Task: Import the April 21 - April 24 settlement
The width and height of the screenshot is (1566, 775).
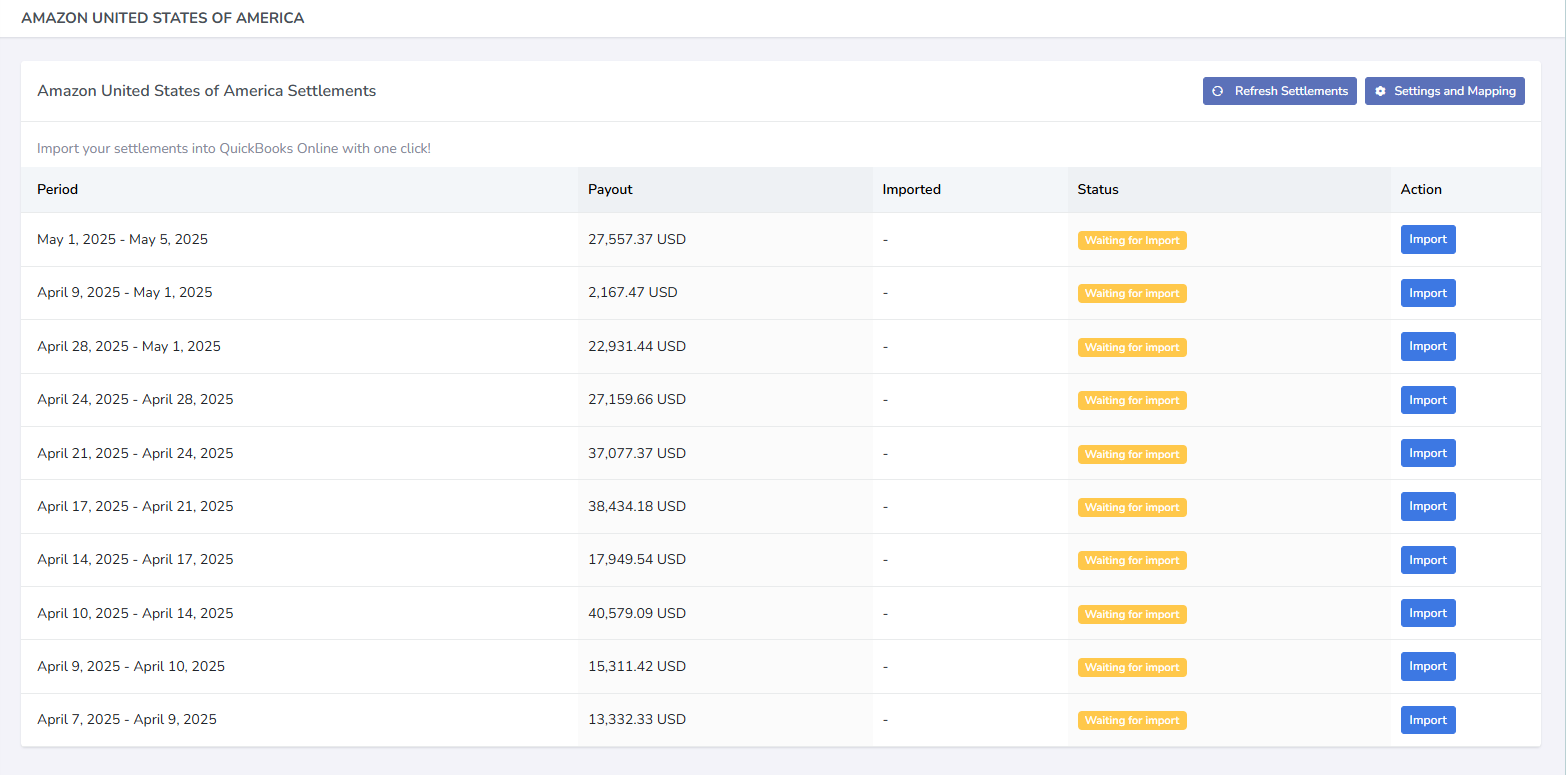Action: [1428, 453]
